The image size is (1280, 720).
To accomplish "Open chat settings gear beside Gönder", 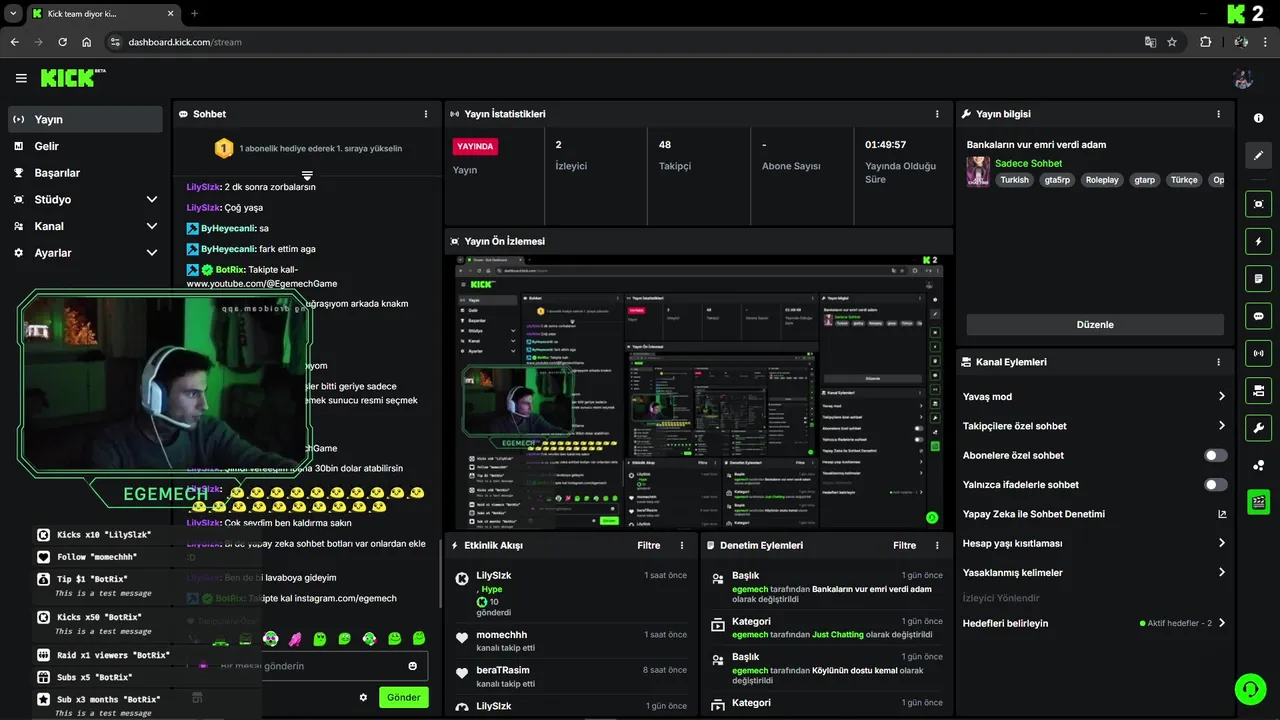I will tap(363, 697).
